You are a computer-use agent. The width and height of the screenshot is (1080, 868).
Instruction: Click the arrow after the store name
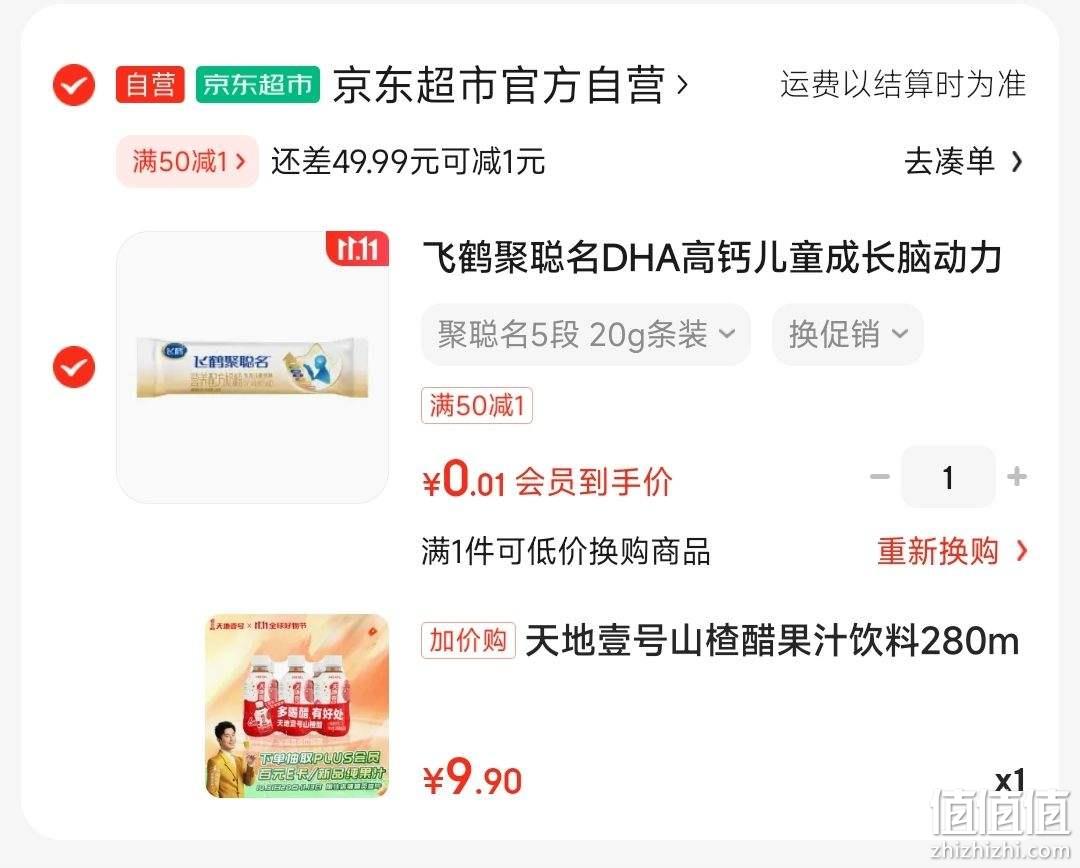coord(682,85)
